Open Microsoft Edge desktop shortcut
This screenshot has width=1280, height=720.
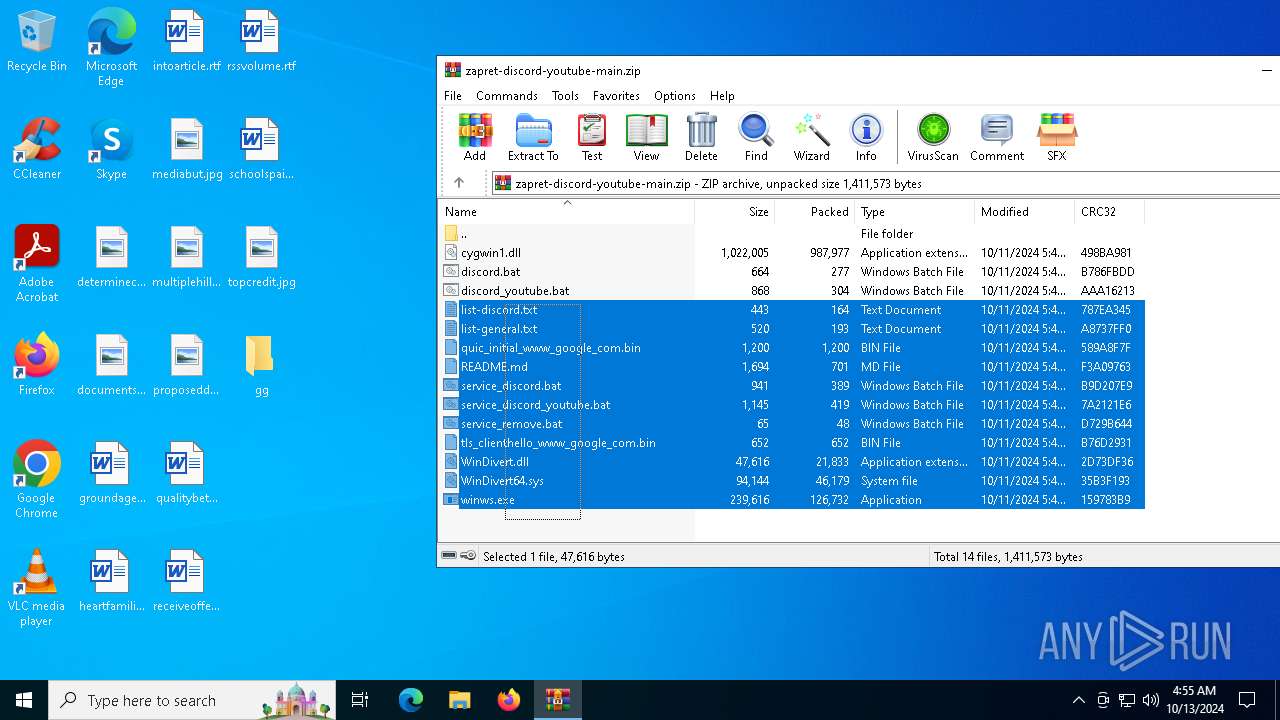coord(111,48)
